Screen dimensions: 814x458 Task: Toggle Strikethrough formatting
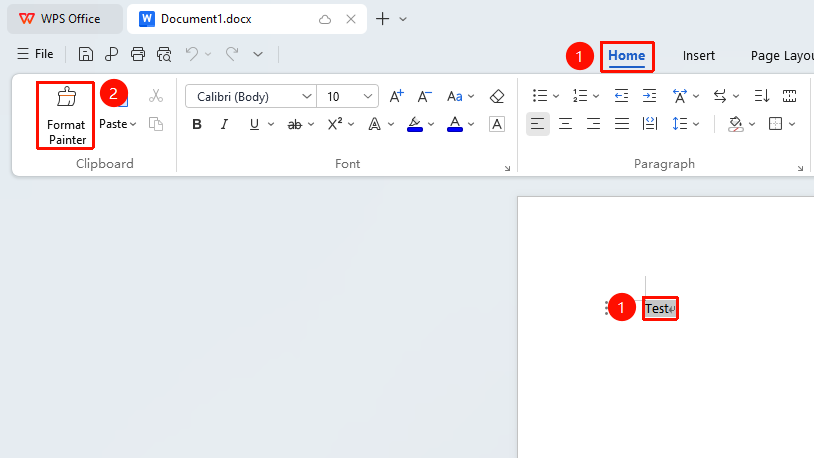click(294, 124)
